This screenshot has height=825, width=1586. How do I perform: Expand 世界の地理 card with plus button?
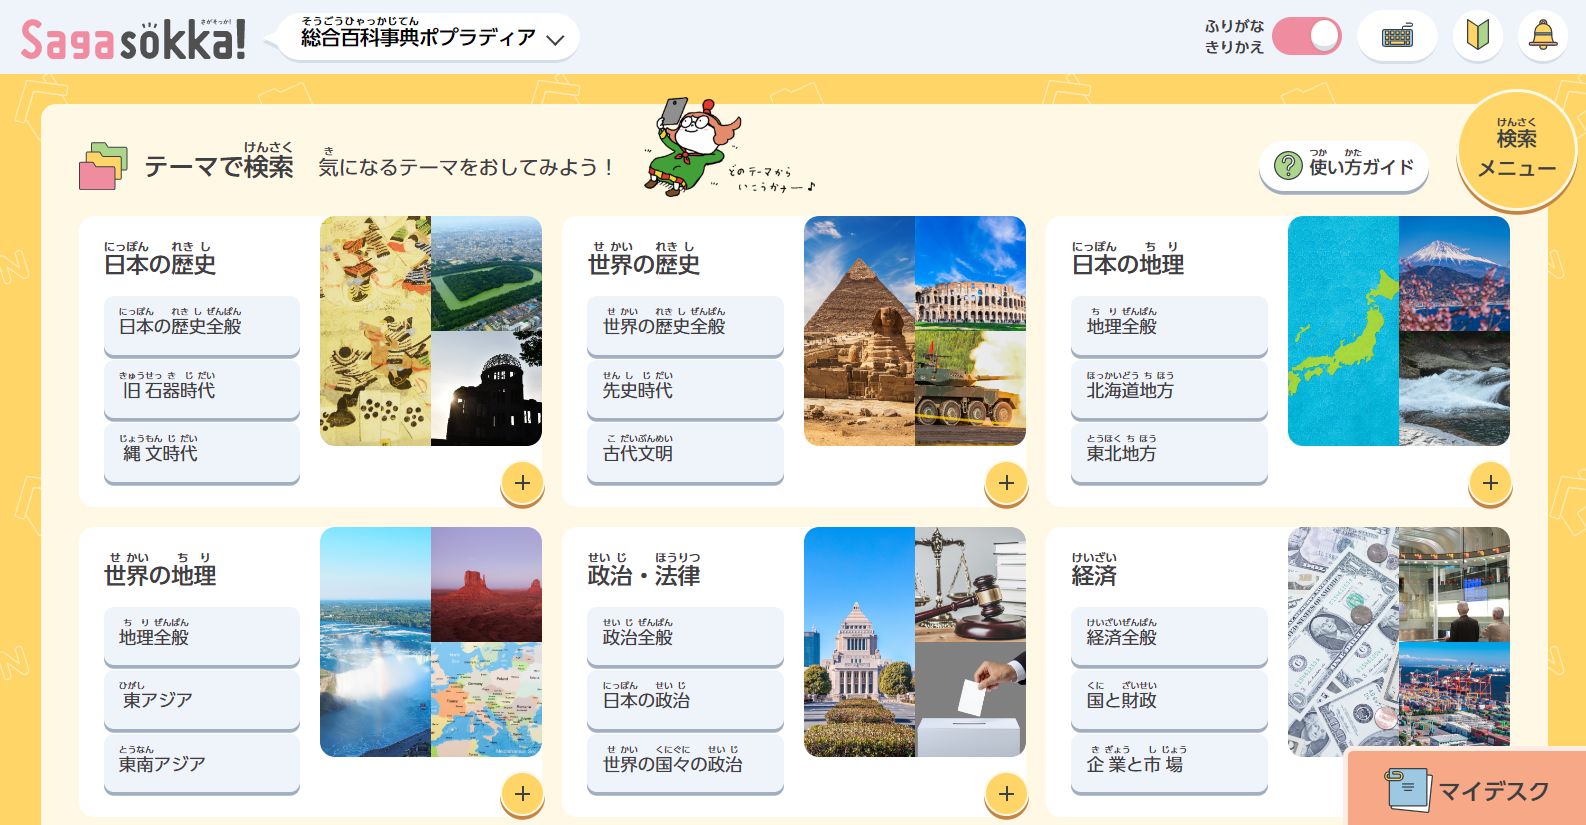click(x=522, y=794)
